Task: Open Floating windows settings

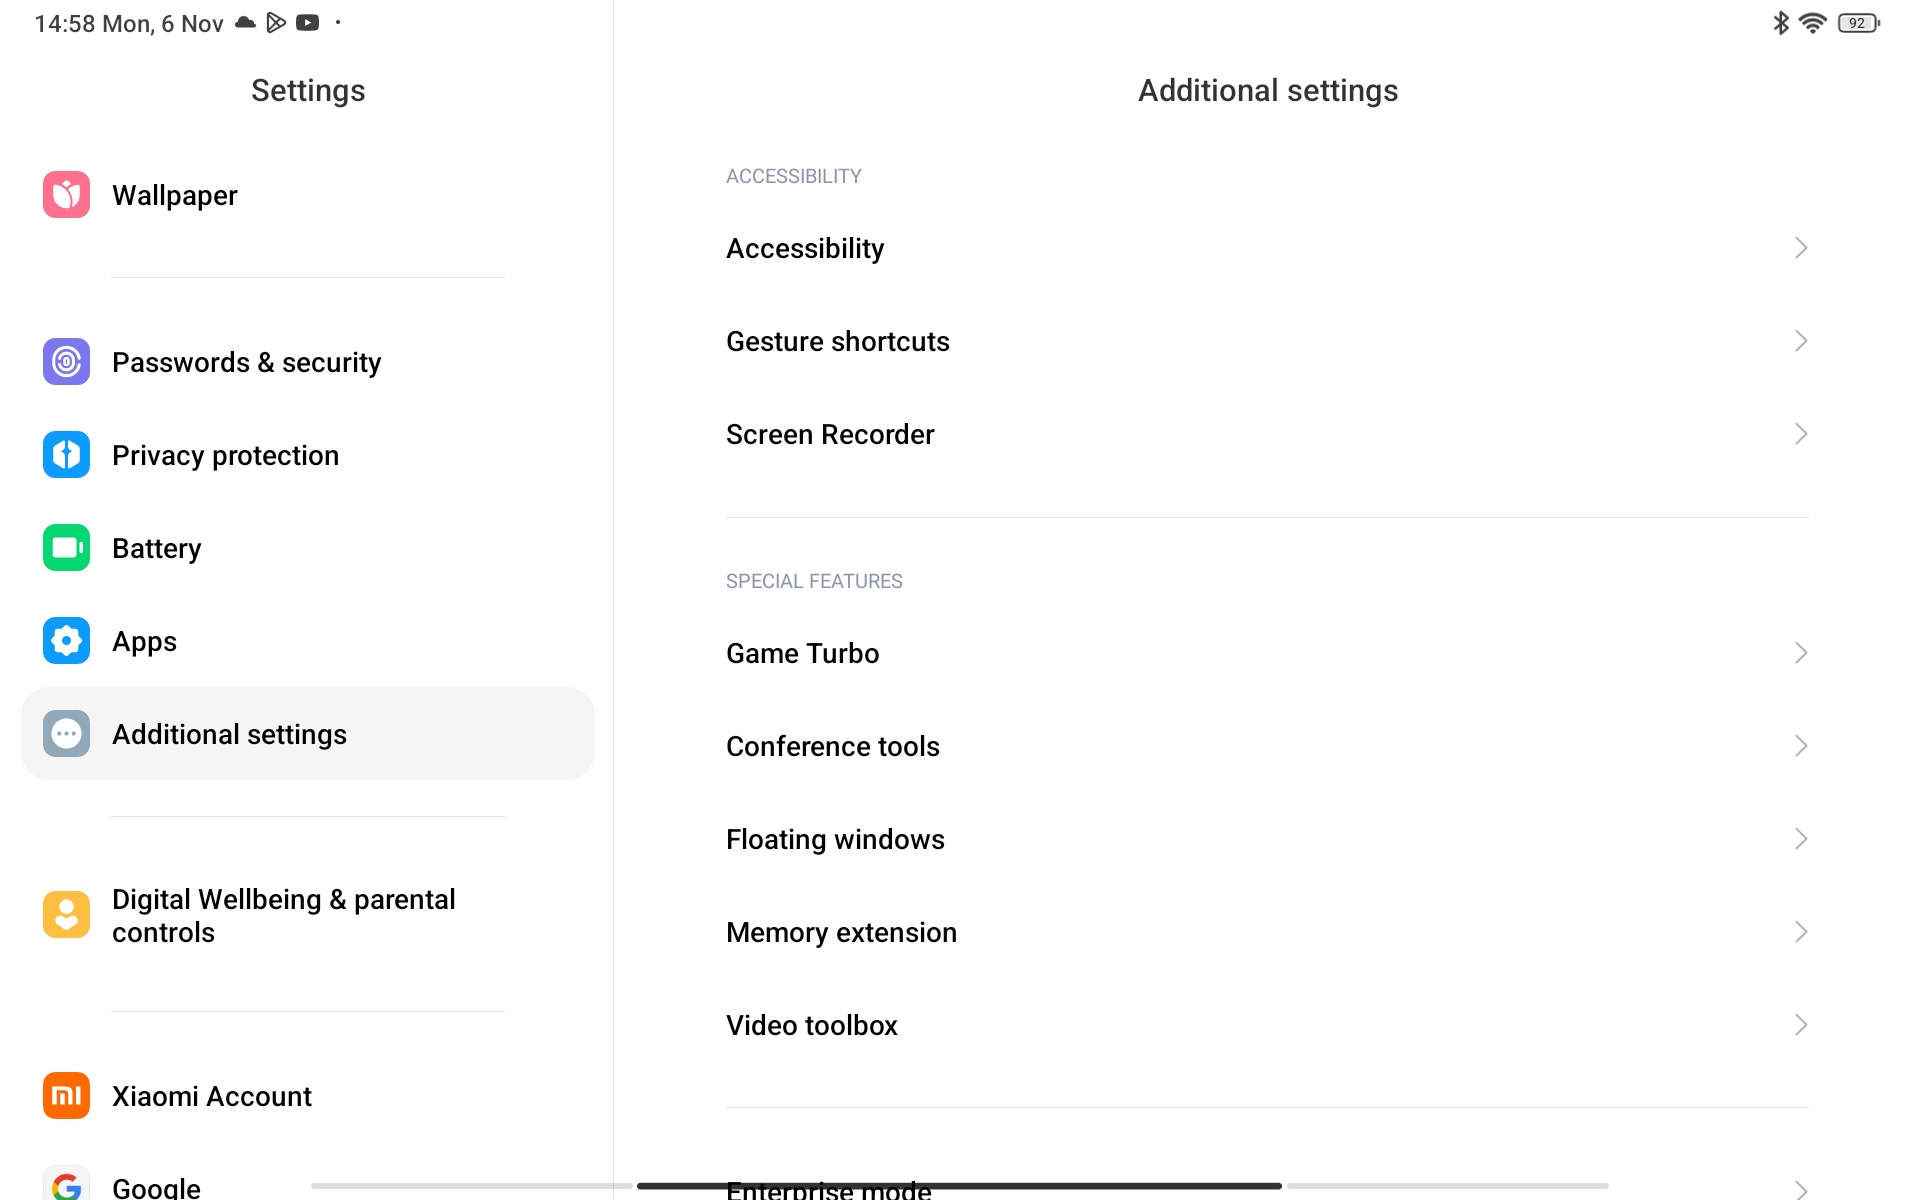Action: coord(835,840)
